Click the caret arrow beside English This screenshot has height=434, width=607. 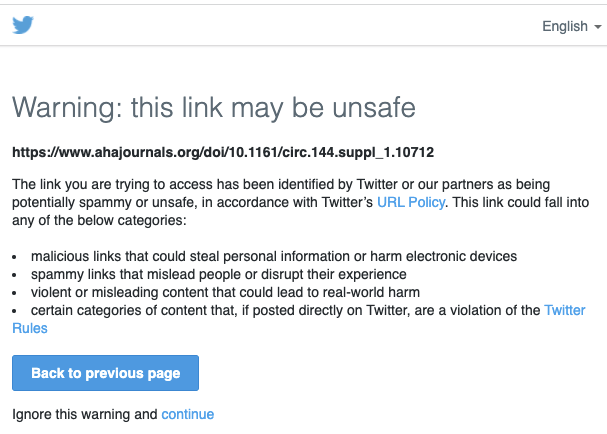pos(597,28)
